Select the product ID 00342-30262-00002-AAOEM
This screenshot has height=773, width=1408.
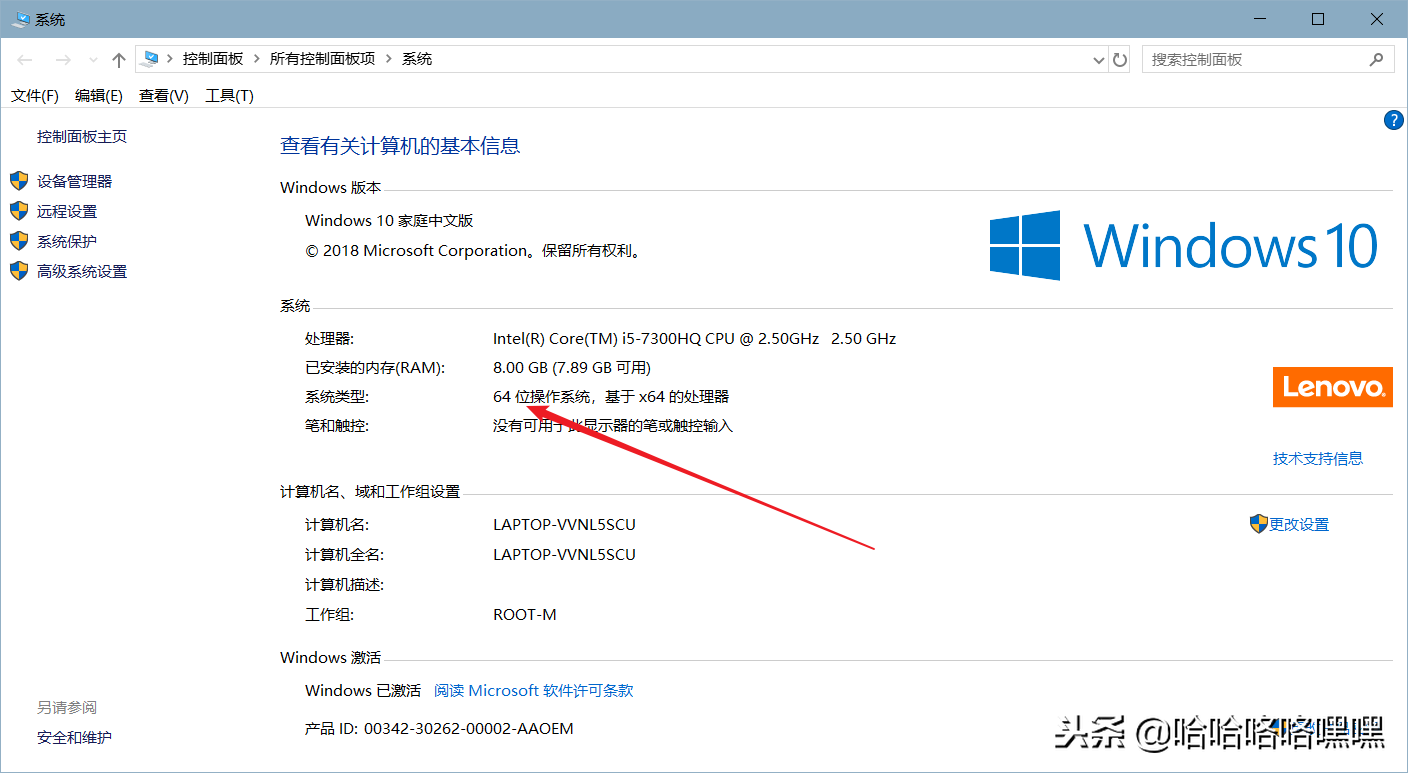pos(469,729)
